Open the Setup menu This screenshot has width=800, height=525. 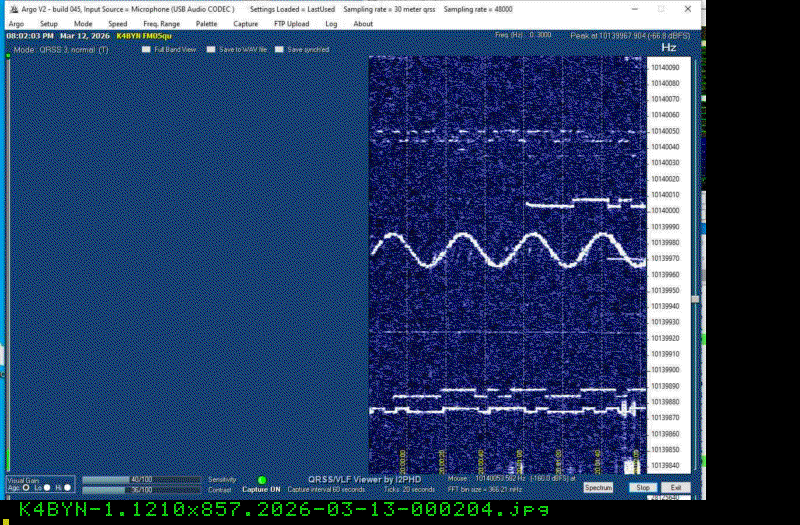coord(49,23)
